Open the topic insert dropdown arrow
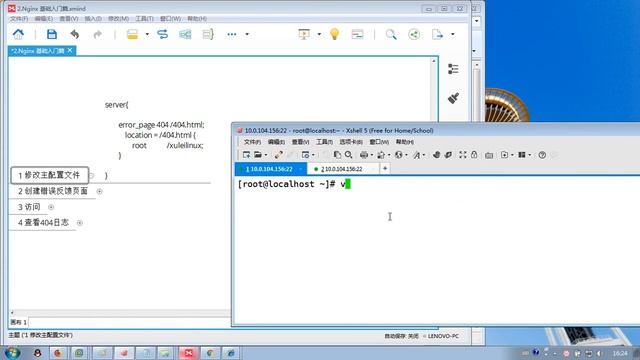Screen dimensions: 640x360 (147, 34)
